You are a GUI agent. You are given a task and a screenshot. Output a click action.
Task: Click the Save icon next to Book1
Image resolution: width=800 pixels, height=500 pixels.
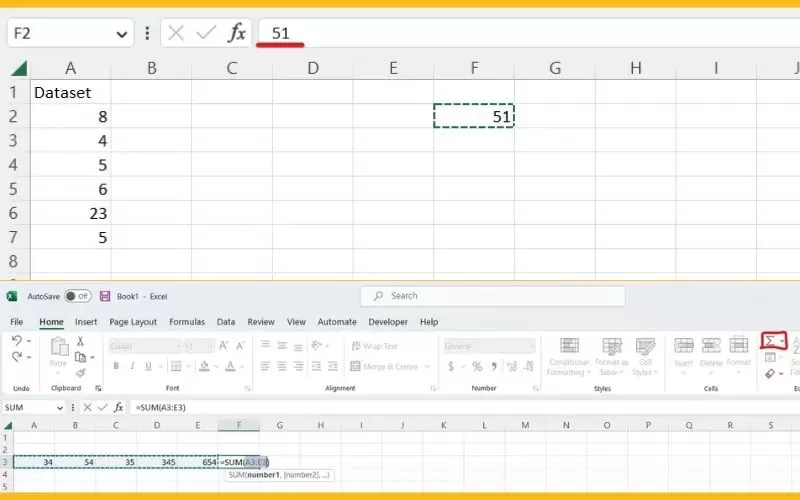click(x=105, y=296)
